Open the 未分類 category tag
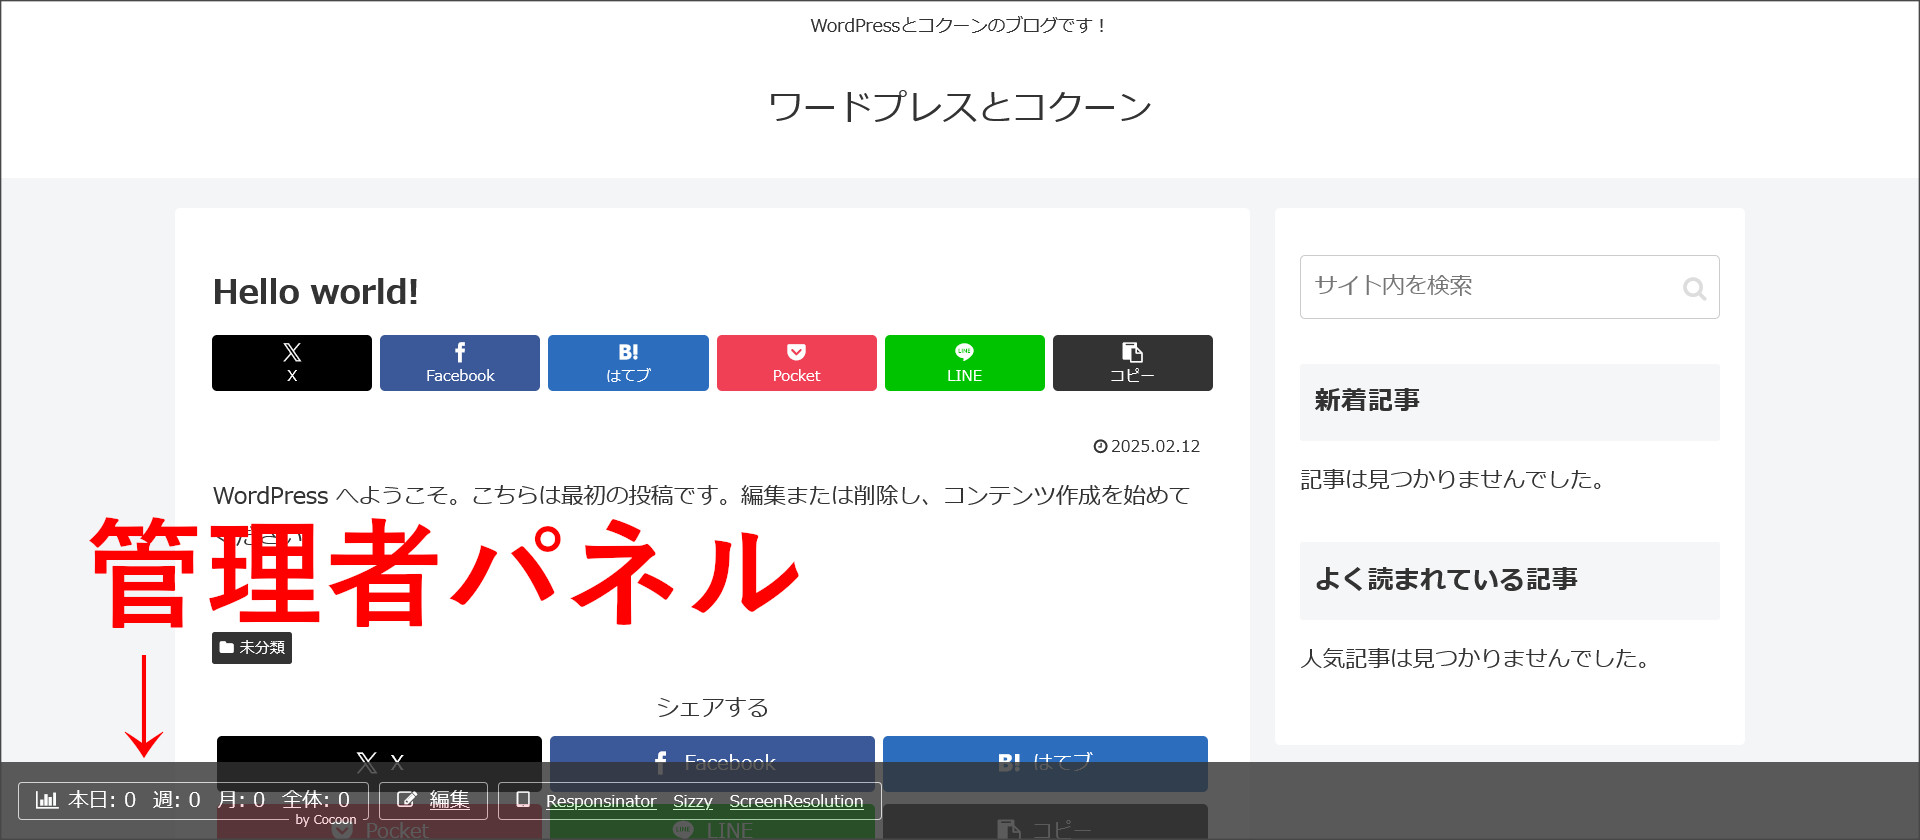1920x840 pixels. click(252, 648)
